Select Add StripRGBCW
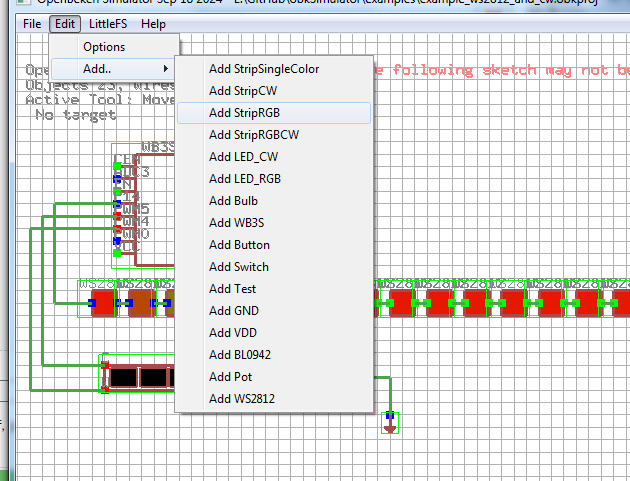 274,135
